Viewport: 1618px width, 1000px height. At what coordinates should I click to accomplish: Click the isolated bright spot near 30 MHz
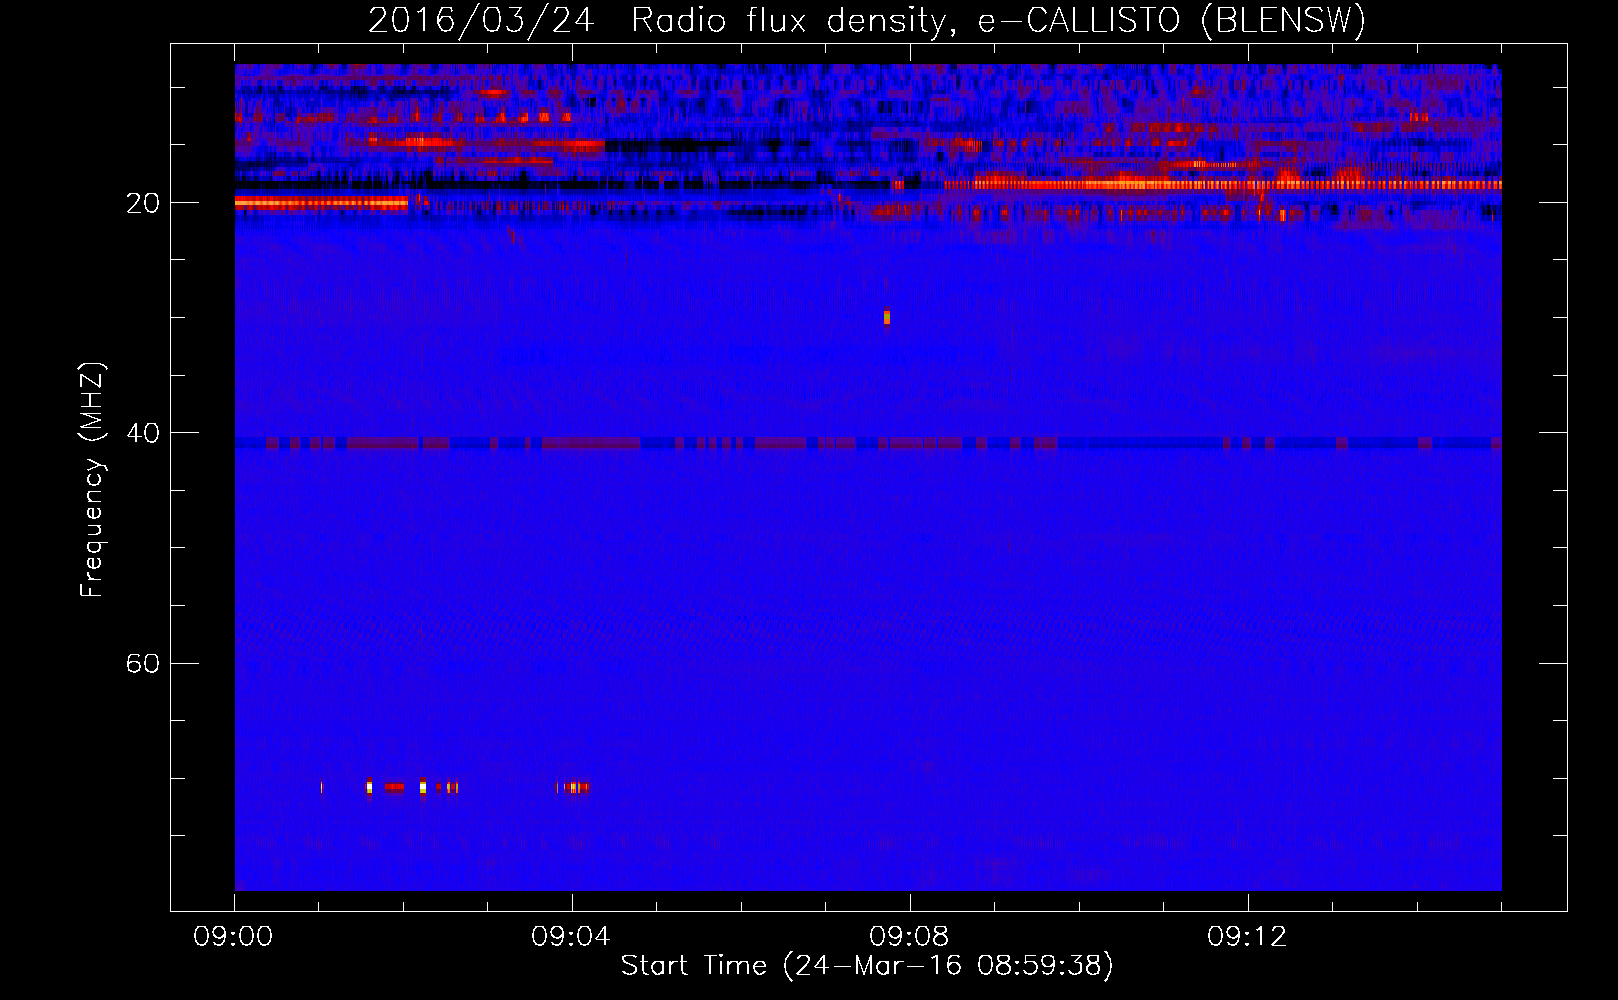(886, 318)
